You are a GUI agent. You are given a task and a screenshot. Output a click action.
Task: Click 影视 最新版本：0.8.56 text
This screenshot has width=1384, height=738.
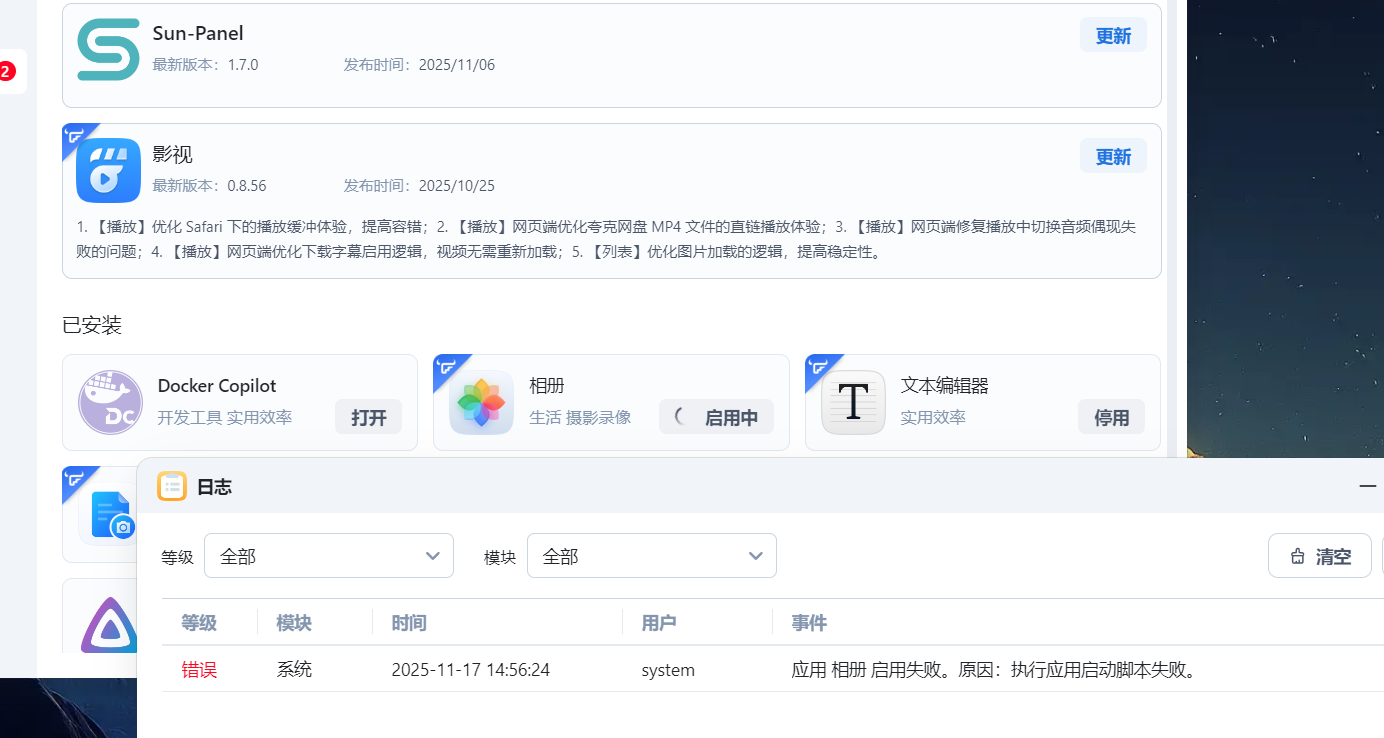coord(209,186)
